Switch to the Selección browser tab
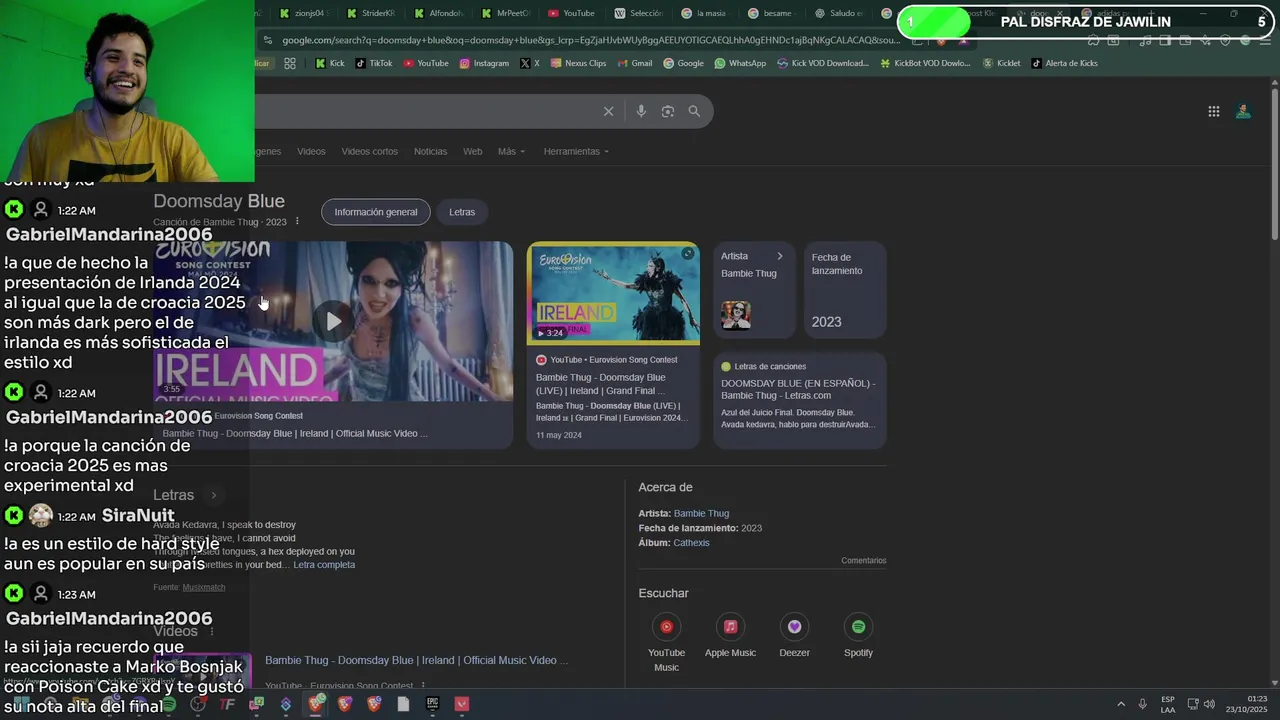 click(x=638, y=13)
